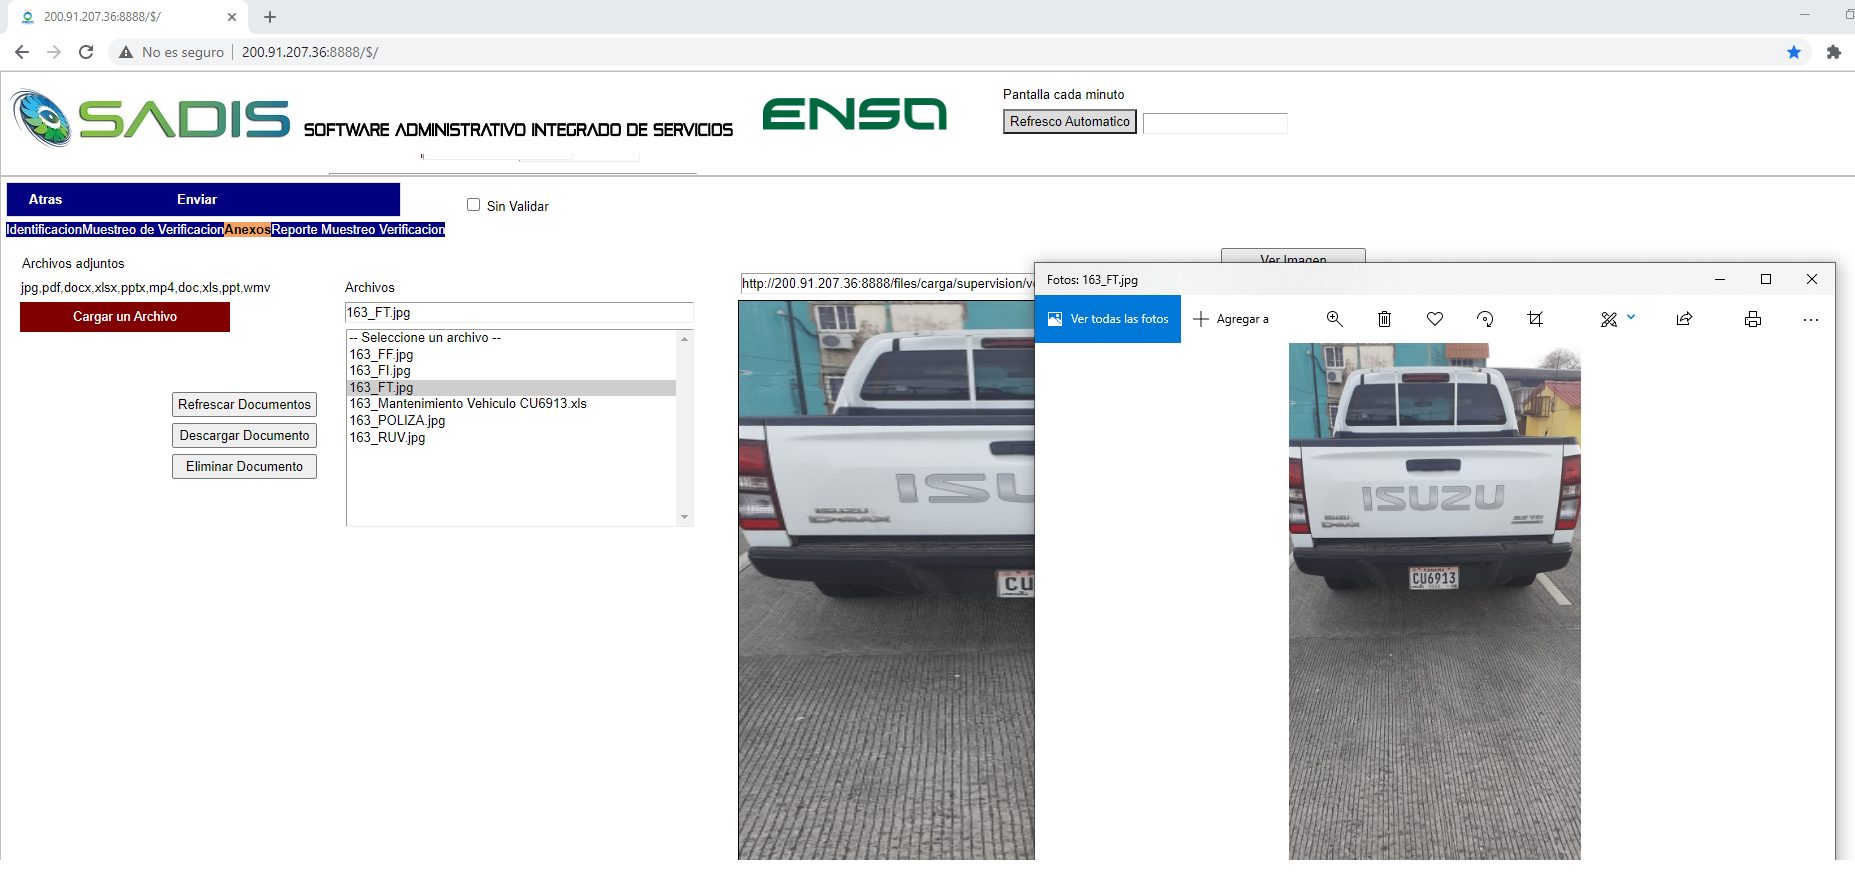The height and width of the screenshot is (876, 1855).
Task: Select 163_Mantenimiento Vehiculo CU6913.xls file
Action: (511, 404)
